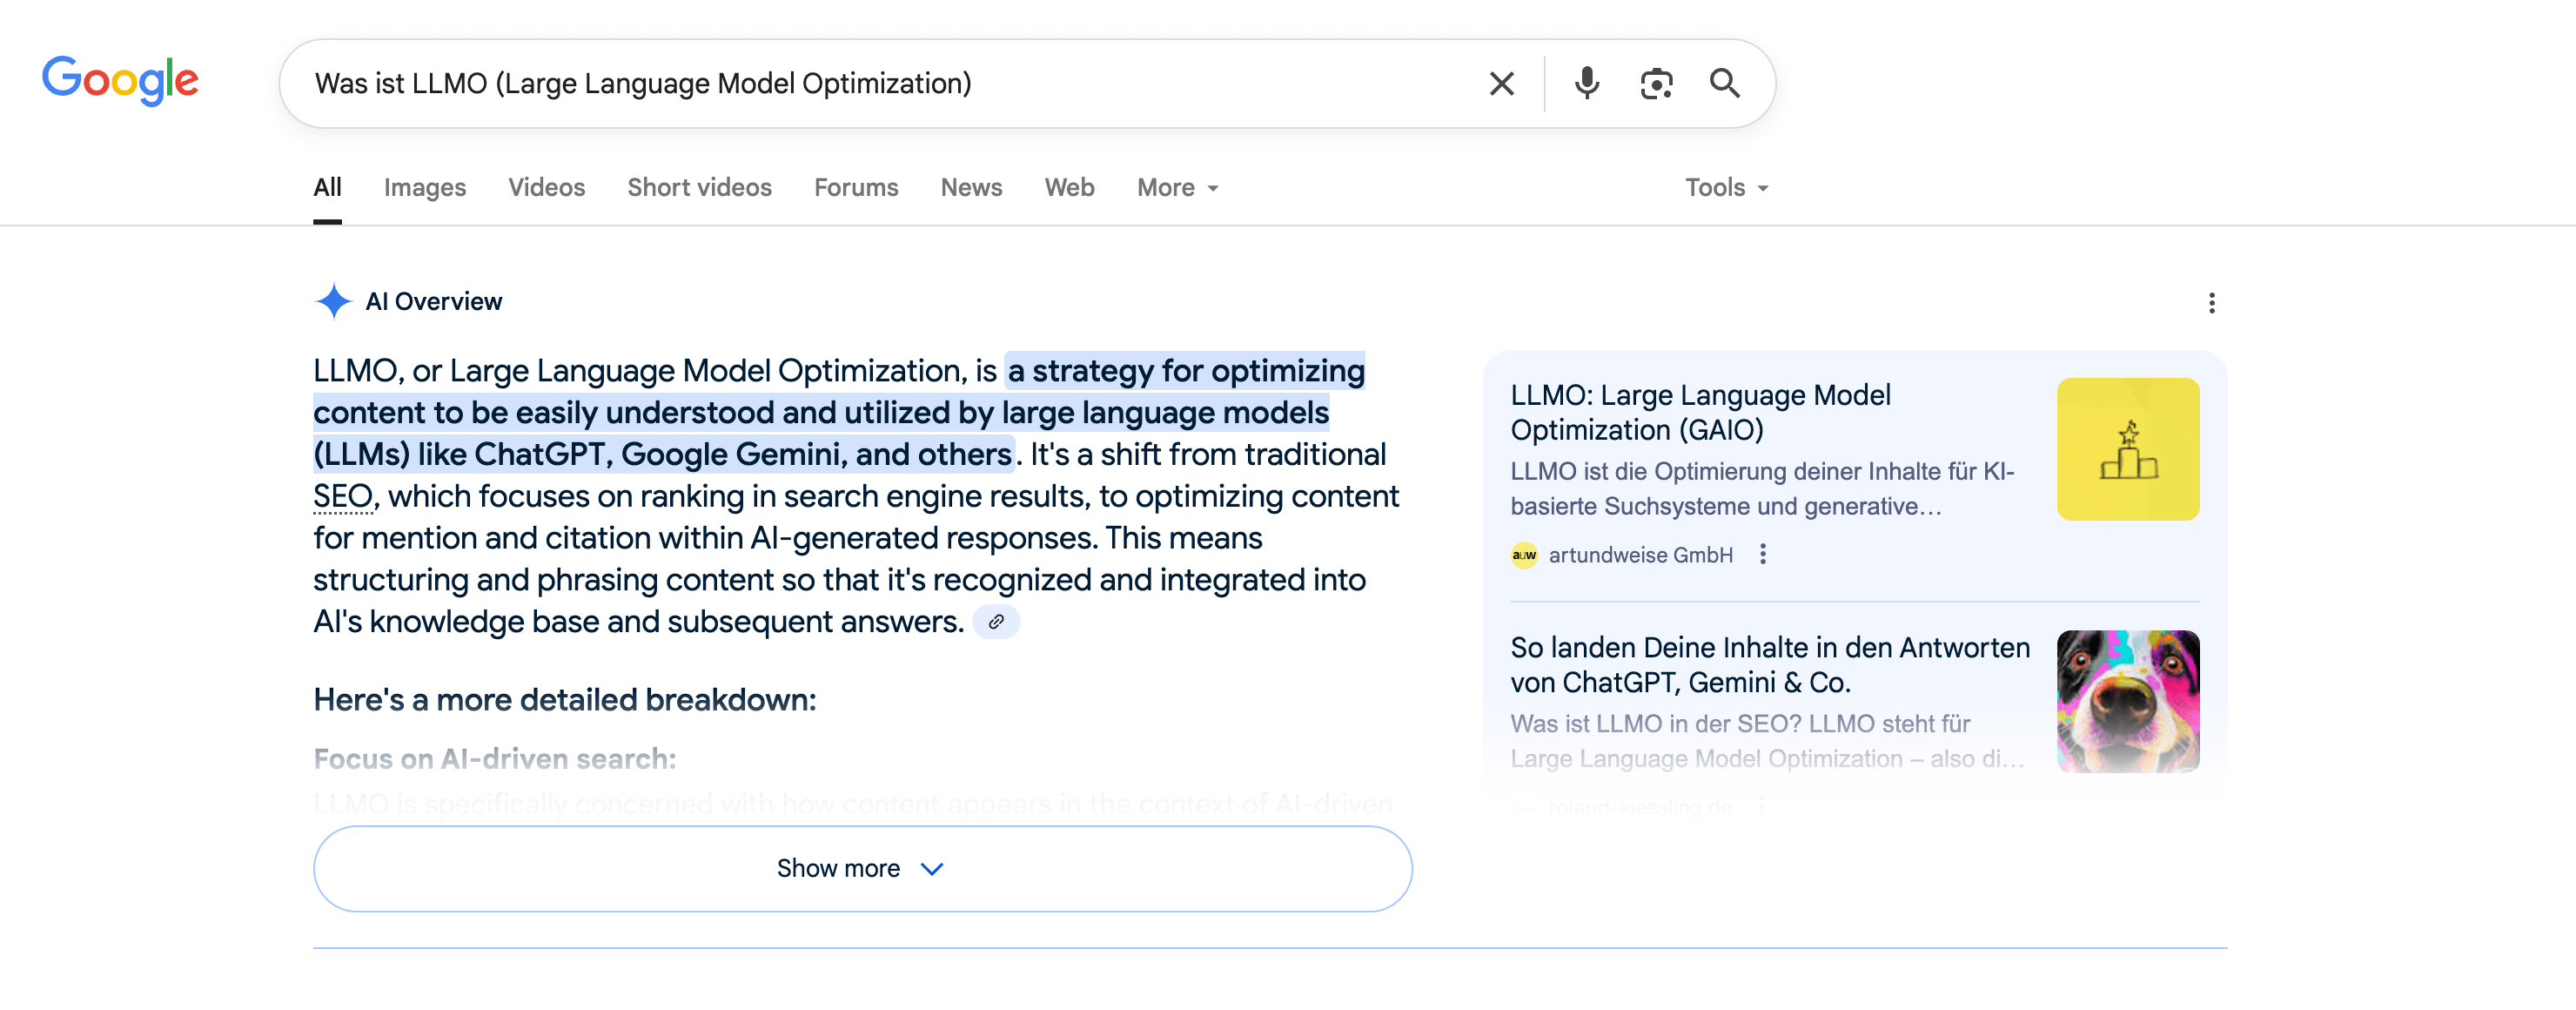Open the 'So landen Deine Inhalte' article
Screen dimensions: 2576x1010
[1769, 665]
